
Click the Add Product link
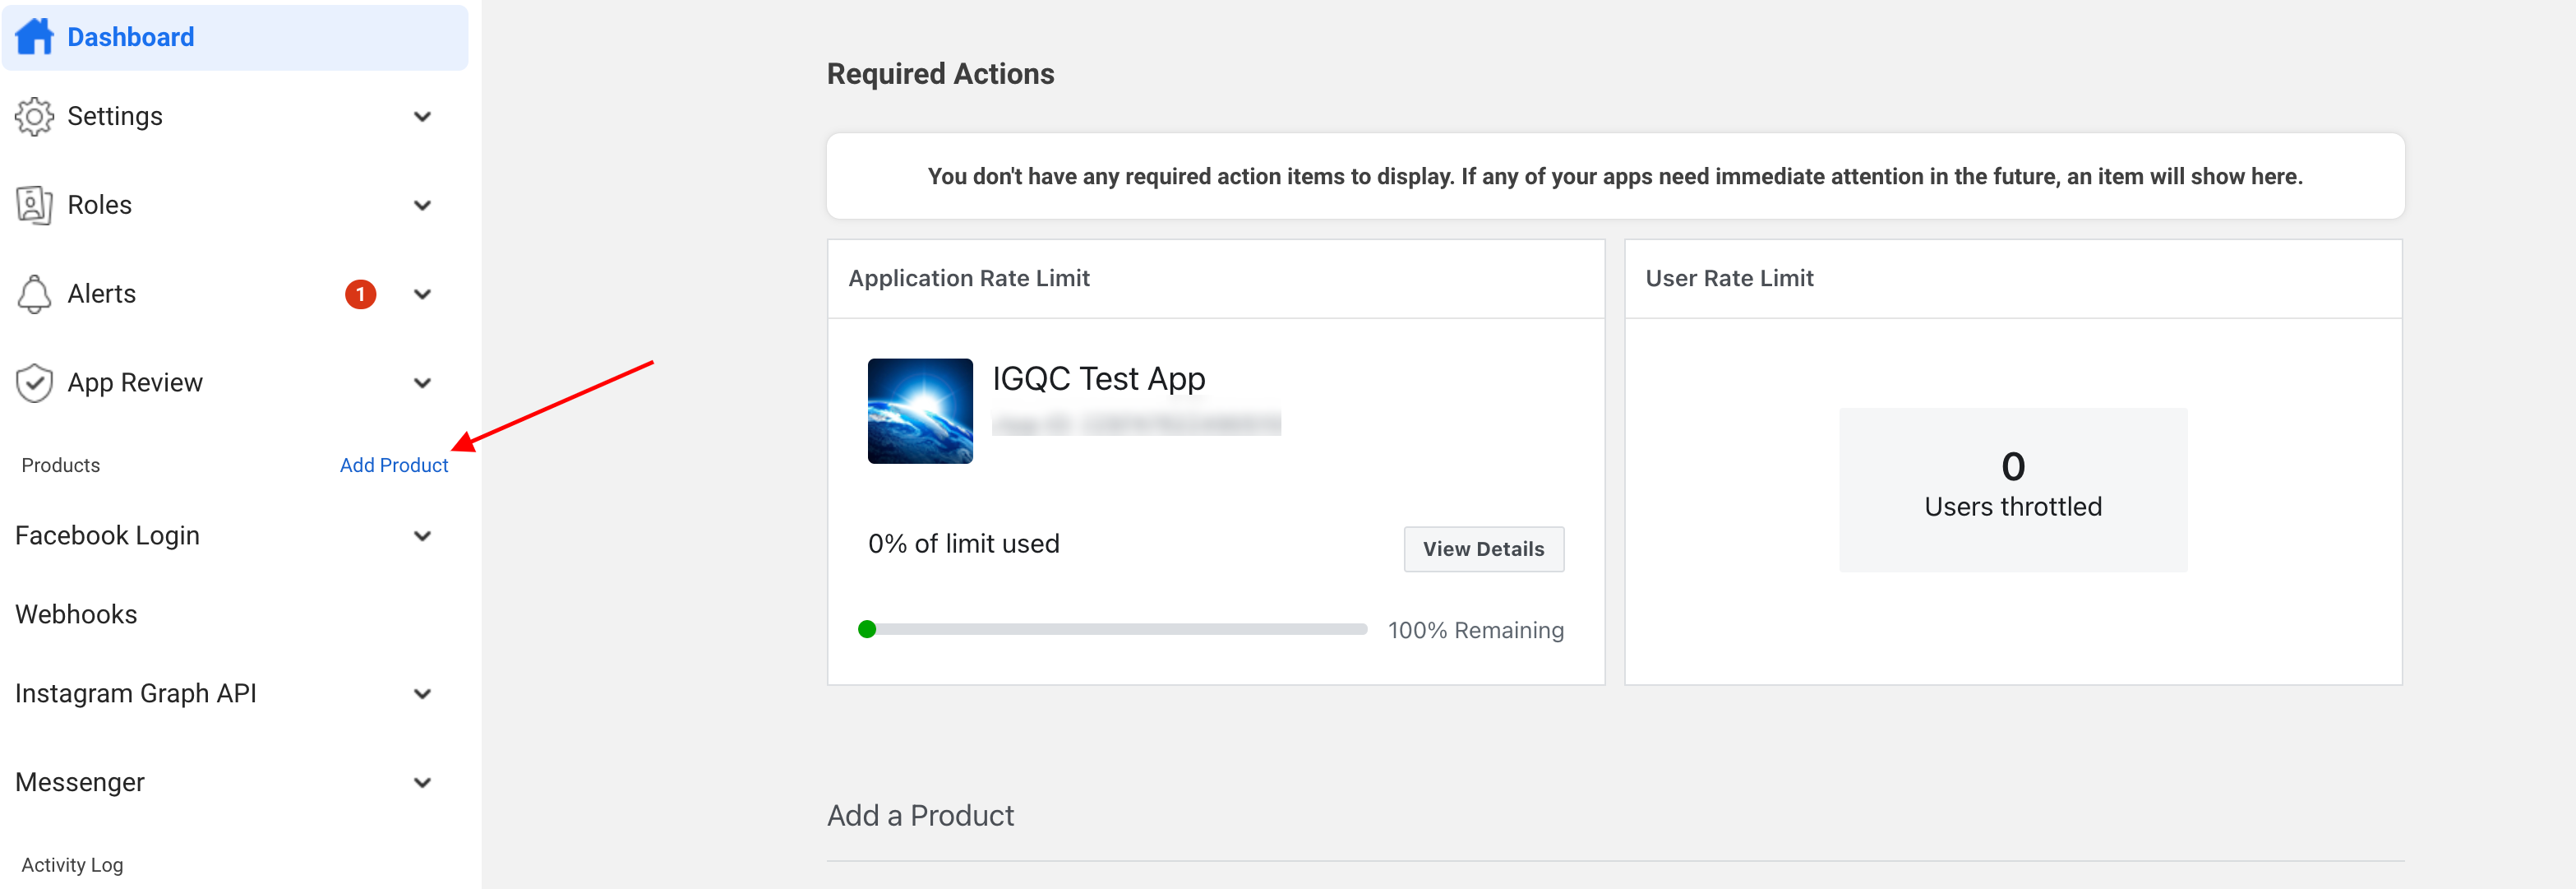click(x=394, y=465)
